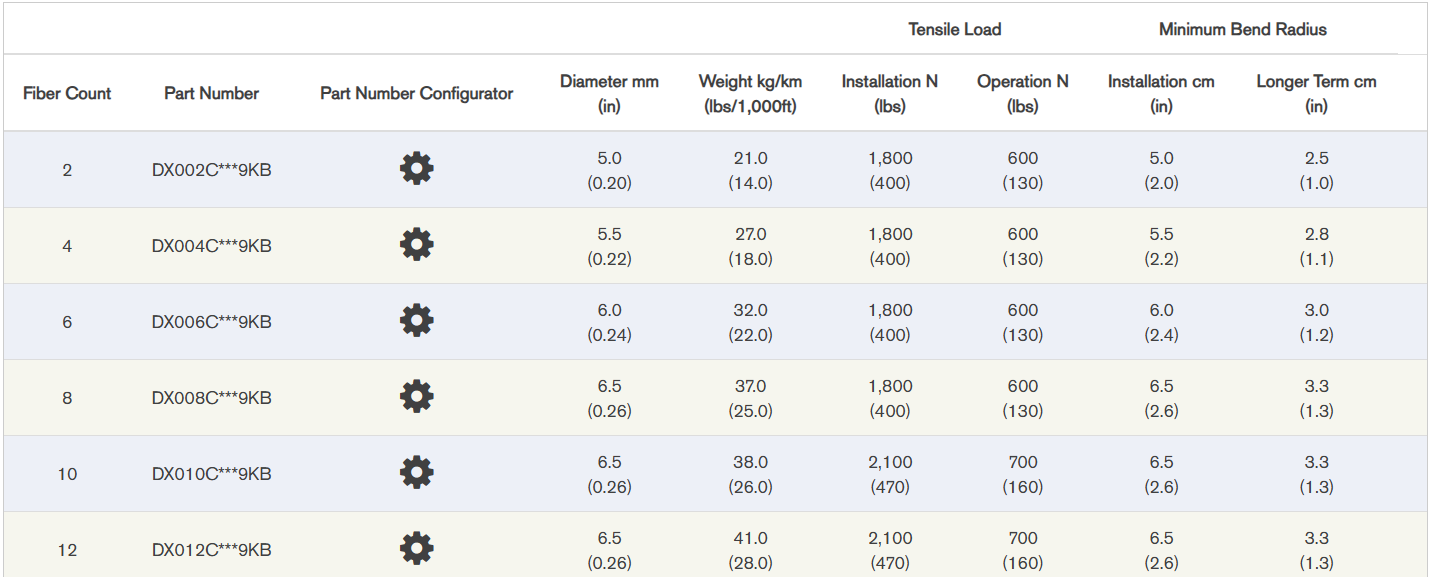Open configurator gear for DX012C***9KB
This screenshot has width=1432, height=578.
coord(416,548)
